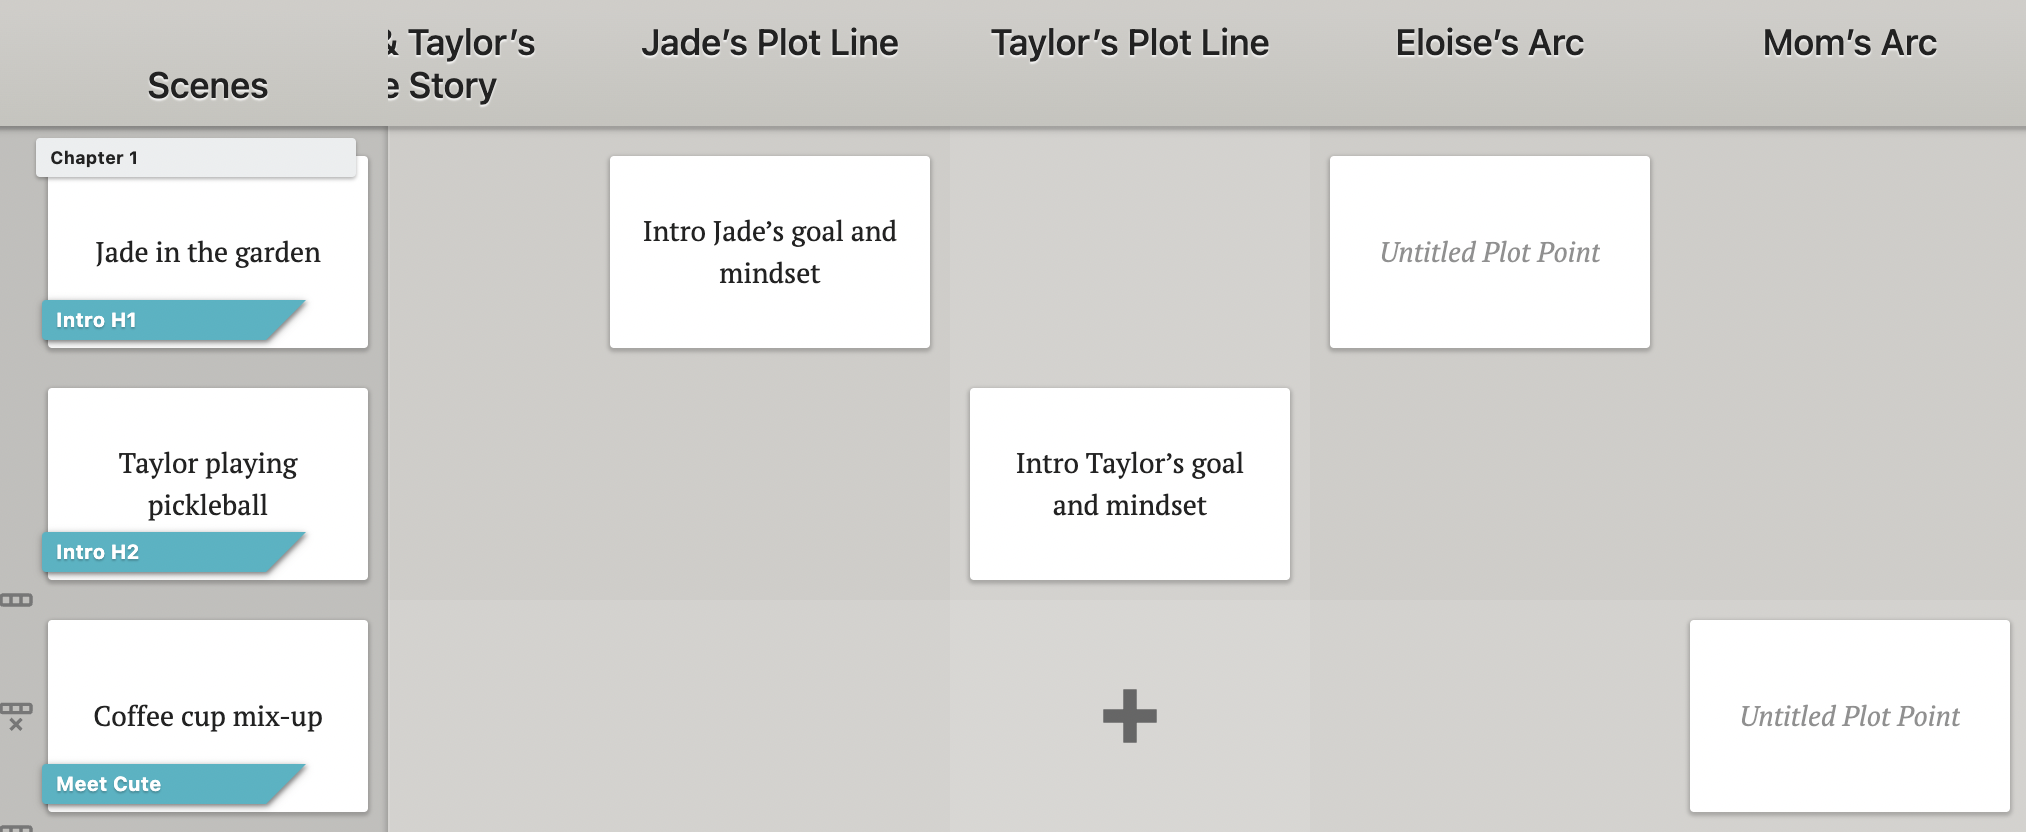The image size is (2026, 832).
Task: Select the Taylor's Plot Line column header
Action: [1129, 43]
